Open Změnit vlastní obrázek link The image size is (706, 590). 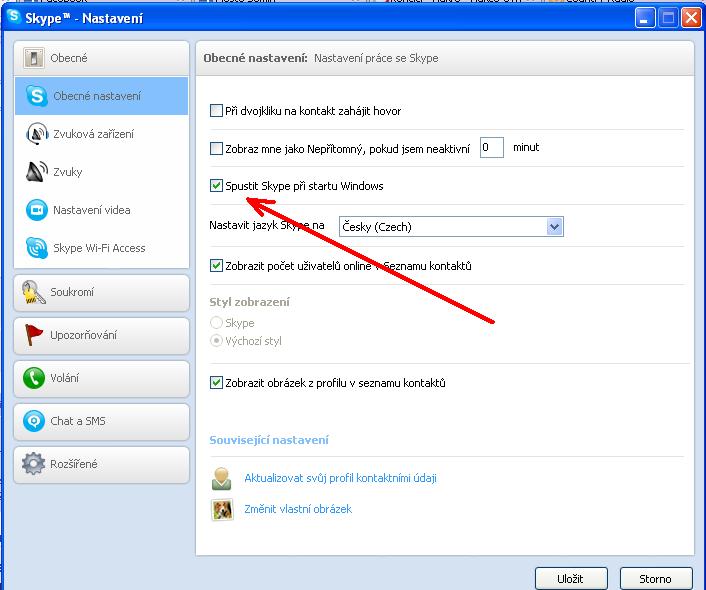(298, 509)
